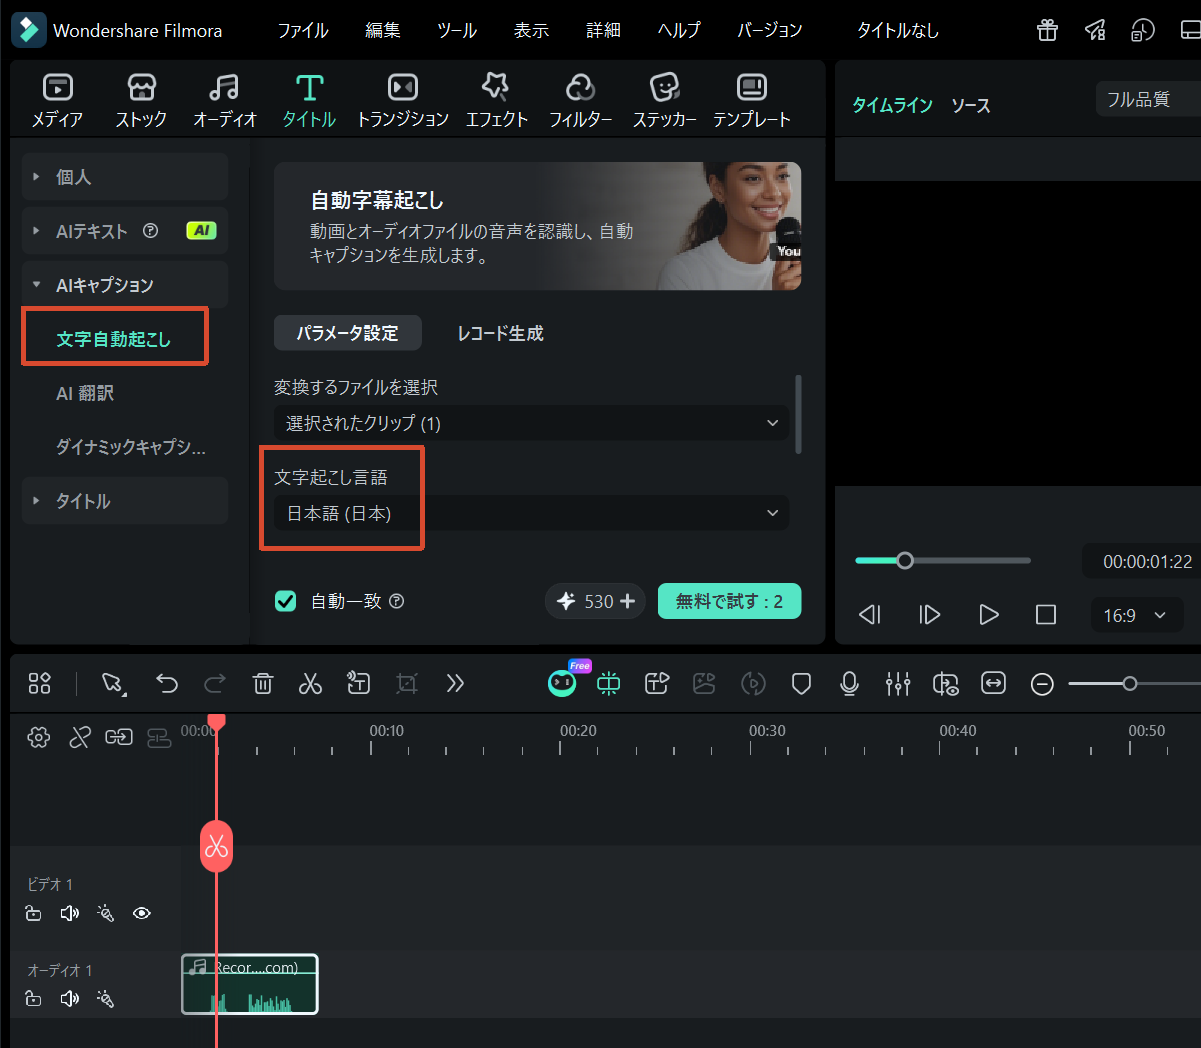1201x1048 pixels.
Task: Click the four-squares layout icon in timeline toolbar
Action: click(39, 683)
